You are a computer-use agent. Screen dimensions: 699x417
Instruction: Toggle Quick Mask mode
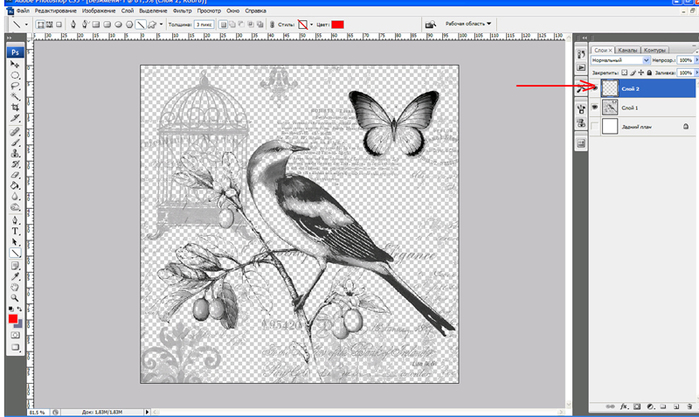click(15, 335)
